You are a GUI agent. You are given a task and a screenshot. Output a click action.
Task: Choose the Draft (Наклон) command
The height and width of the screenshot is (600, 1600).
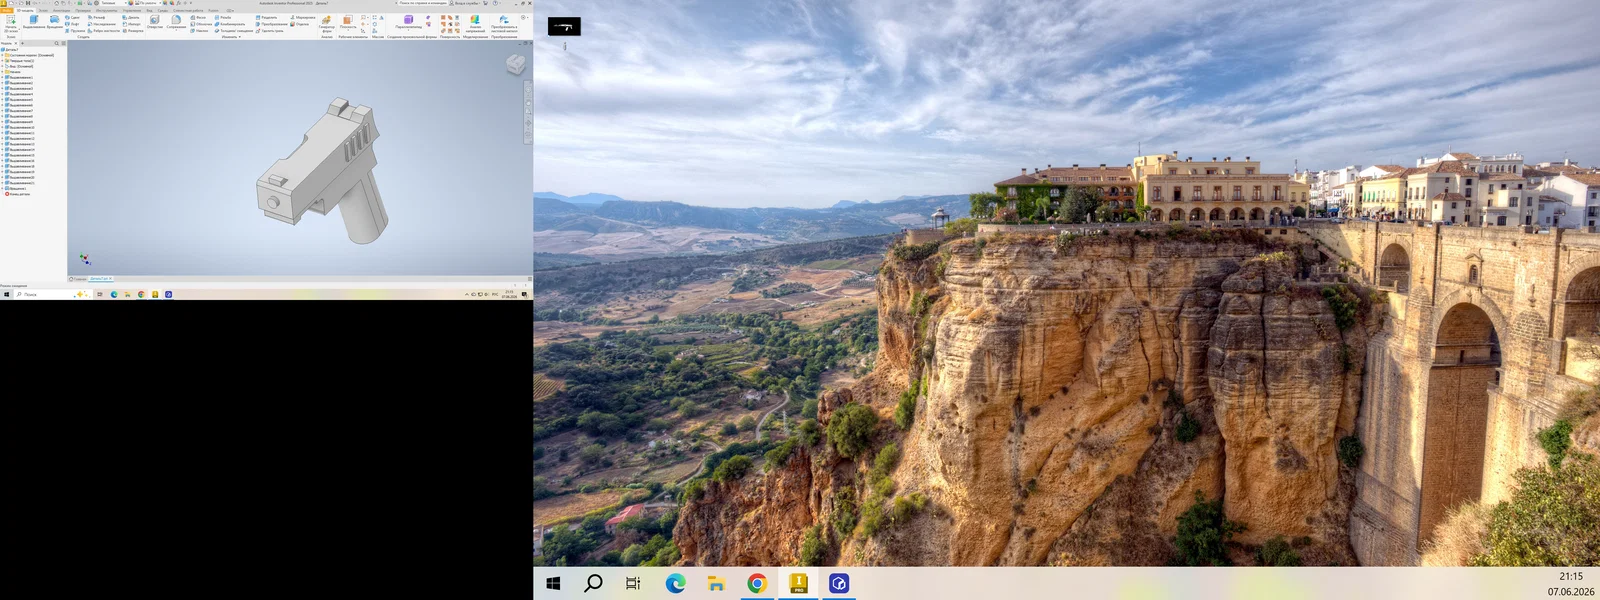[x=199, y=31]
